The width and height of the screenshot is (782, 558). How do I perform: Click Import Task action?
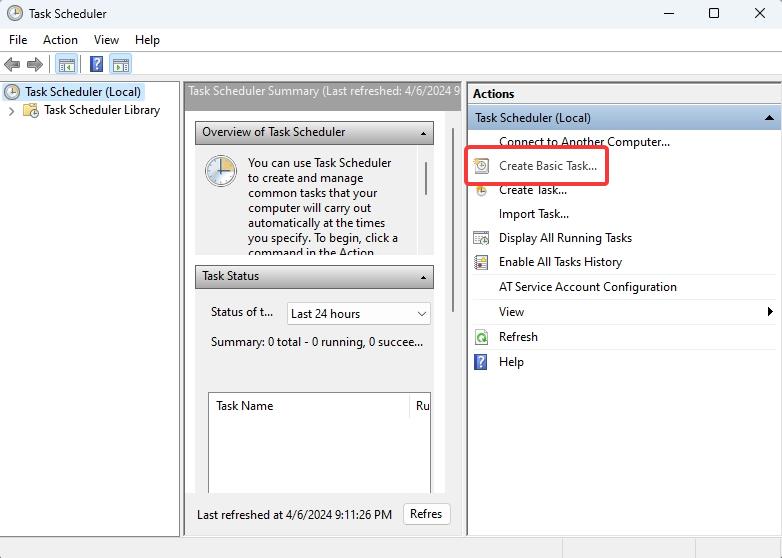[534, 214]
